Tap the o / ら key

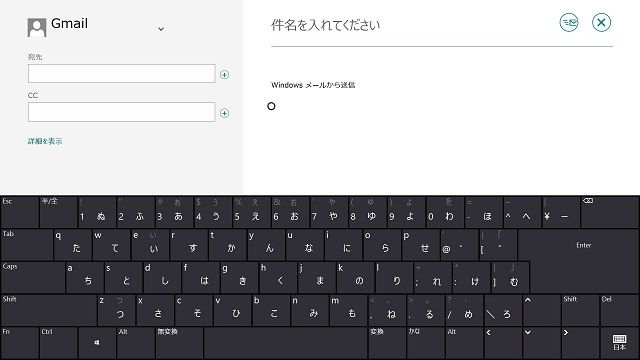pyautogui.click(x=382, y=244)
